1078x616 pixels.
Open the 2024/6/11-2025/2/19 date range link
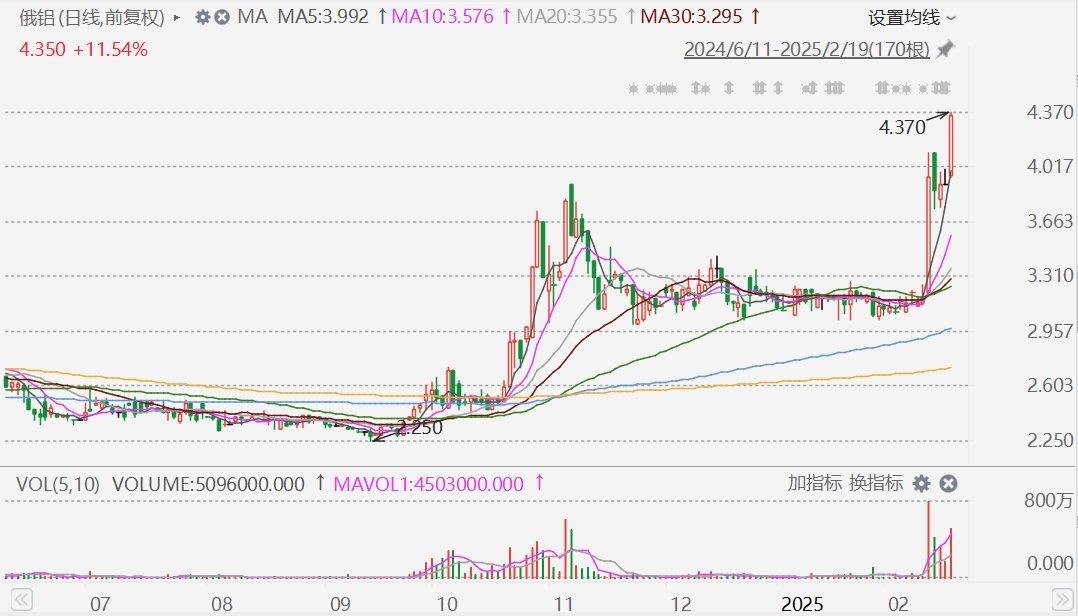(806, 49)
